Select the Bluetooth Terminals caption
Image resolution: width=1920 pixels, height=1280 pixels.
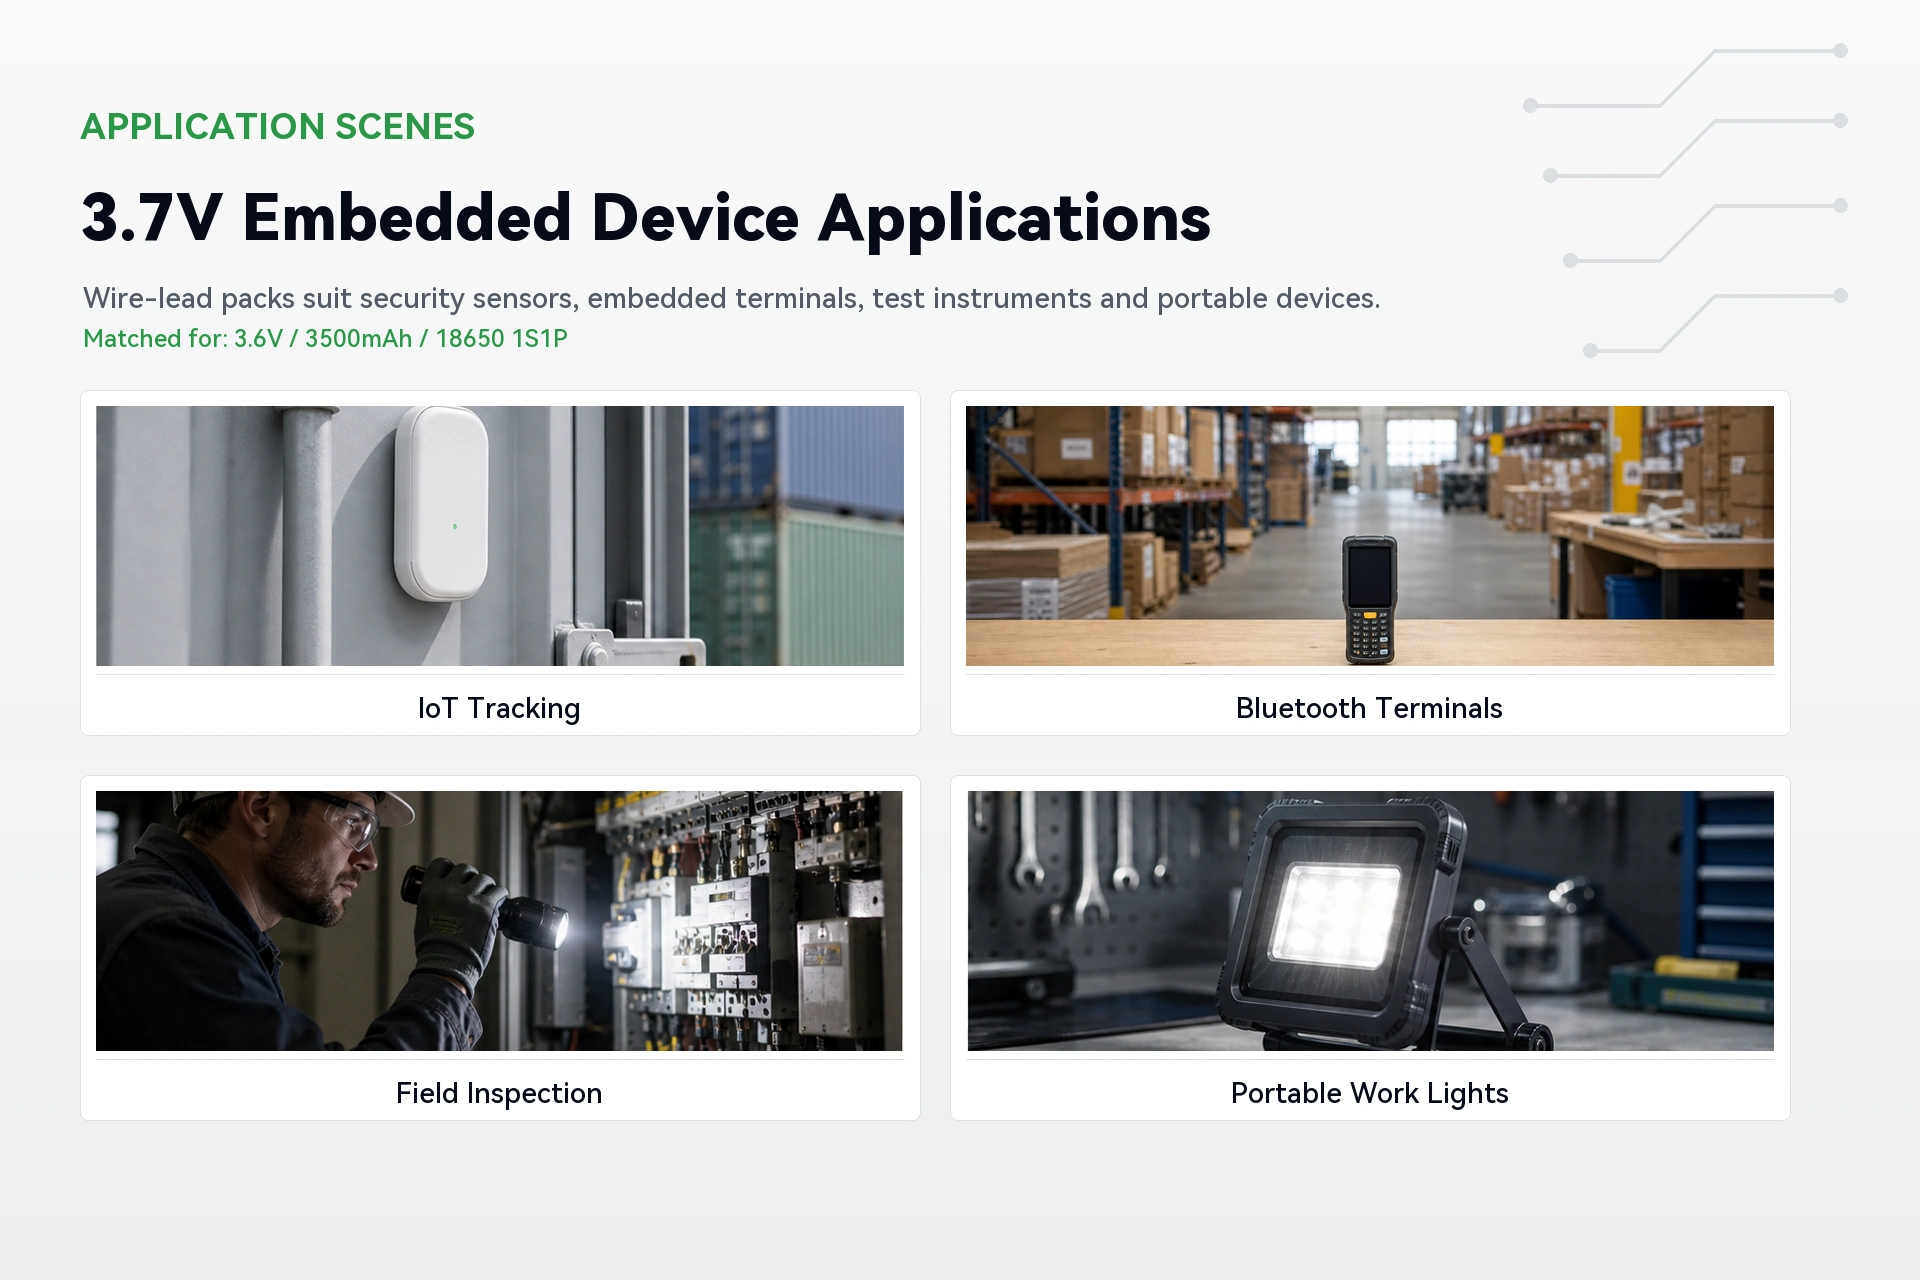coord(1369,708)
